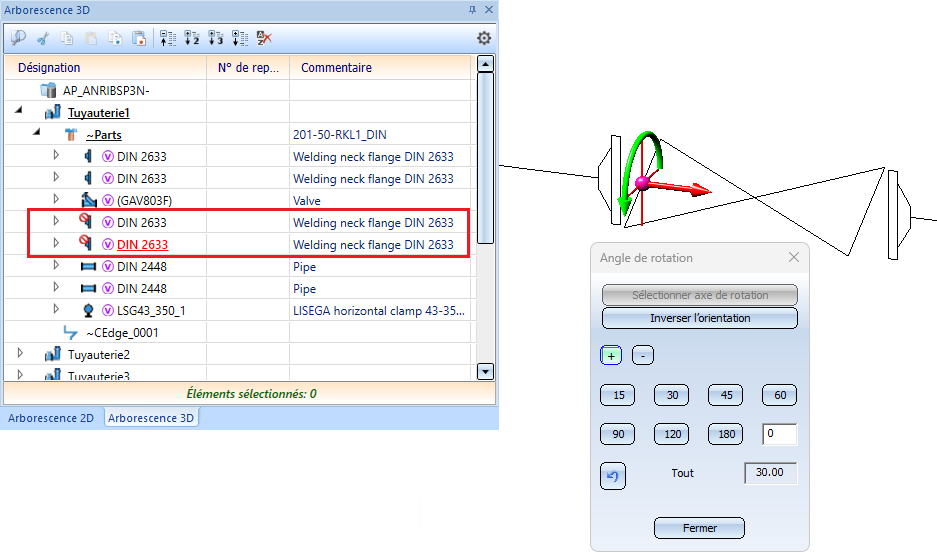Pin the Arborescence 3D panel
The image size is (937, 552).
(x=472, y=10)
